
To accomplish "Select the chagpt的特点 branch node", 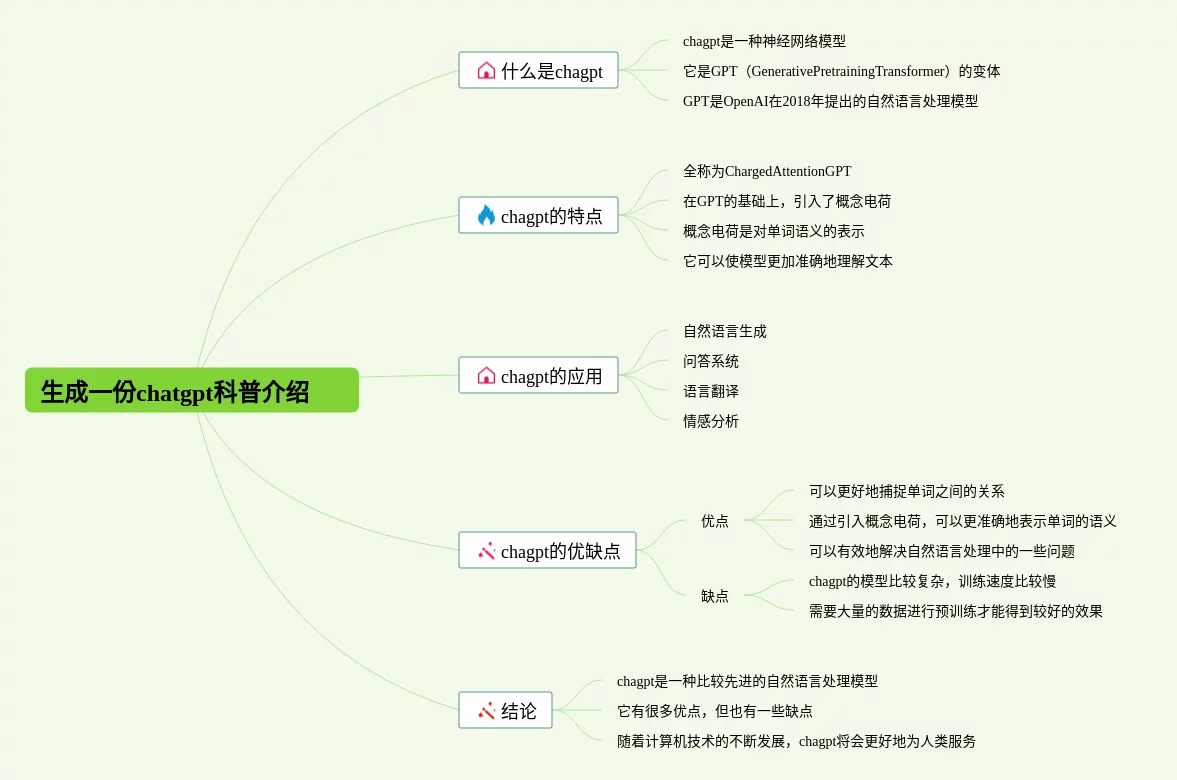I will click(538, 215).
